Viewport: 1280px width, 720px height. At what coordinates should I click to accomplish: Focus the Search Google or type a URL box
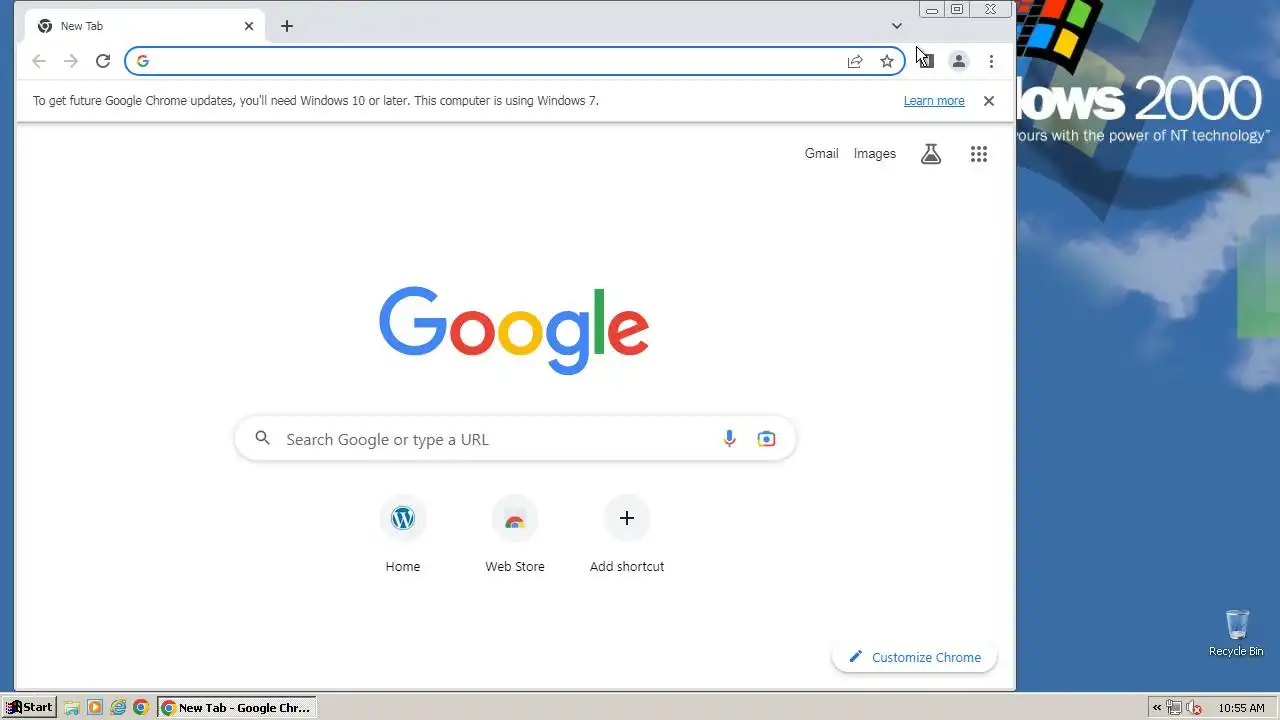tap(515, 439)
